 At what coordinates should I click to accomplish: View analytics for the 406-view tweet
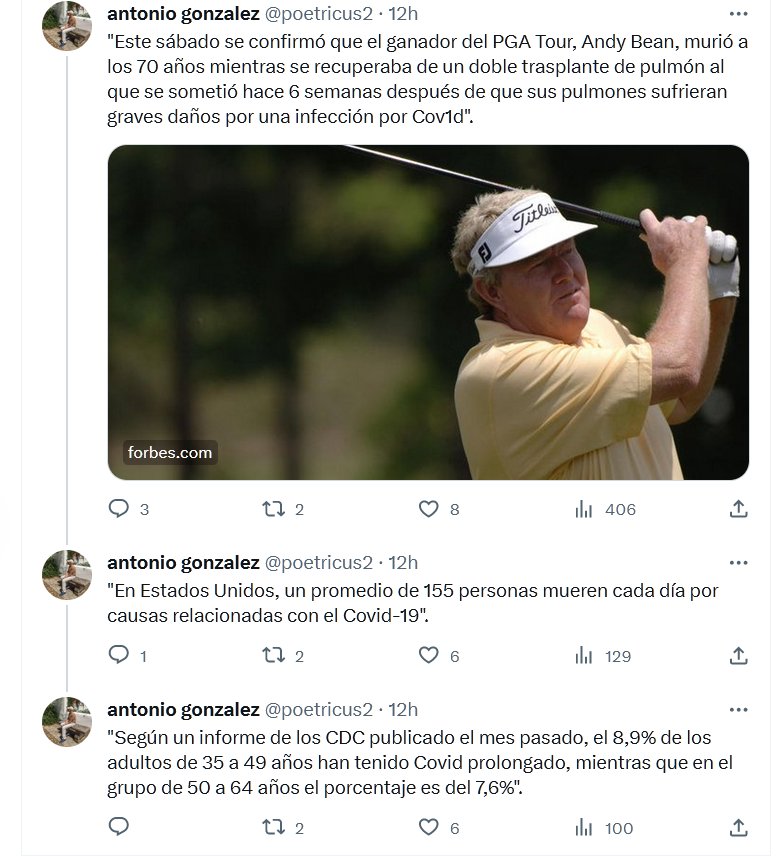(x=585, y=509)
